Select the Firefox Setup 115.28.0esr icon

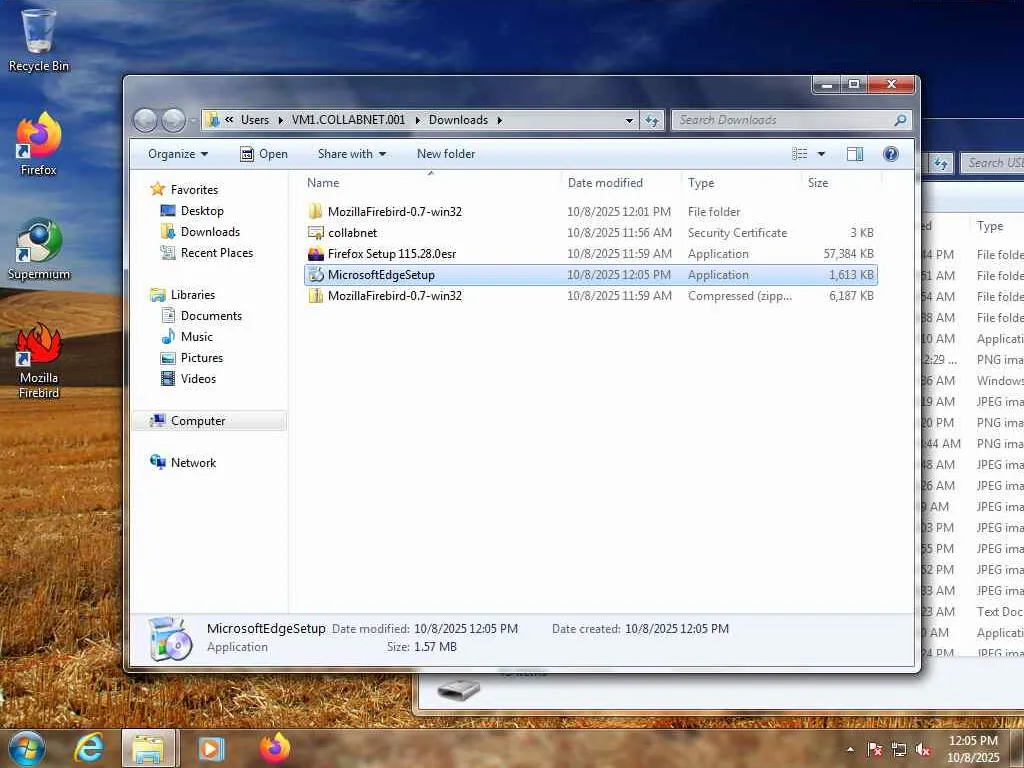315,253
